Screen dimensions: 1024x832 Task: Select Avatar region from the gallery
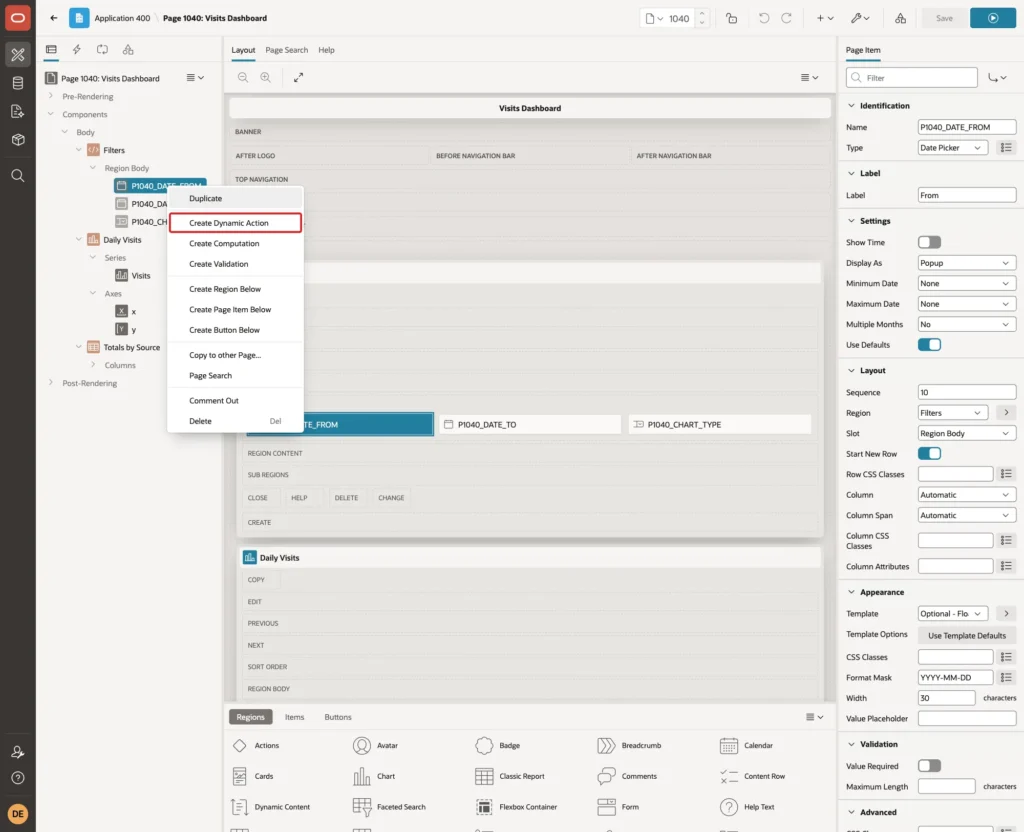[376, 745]
